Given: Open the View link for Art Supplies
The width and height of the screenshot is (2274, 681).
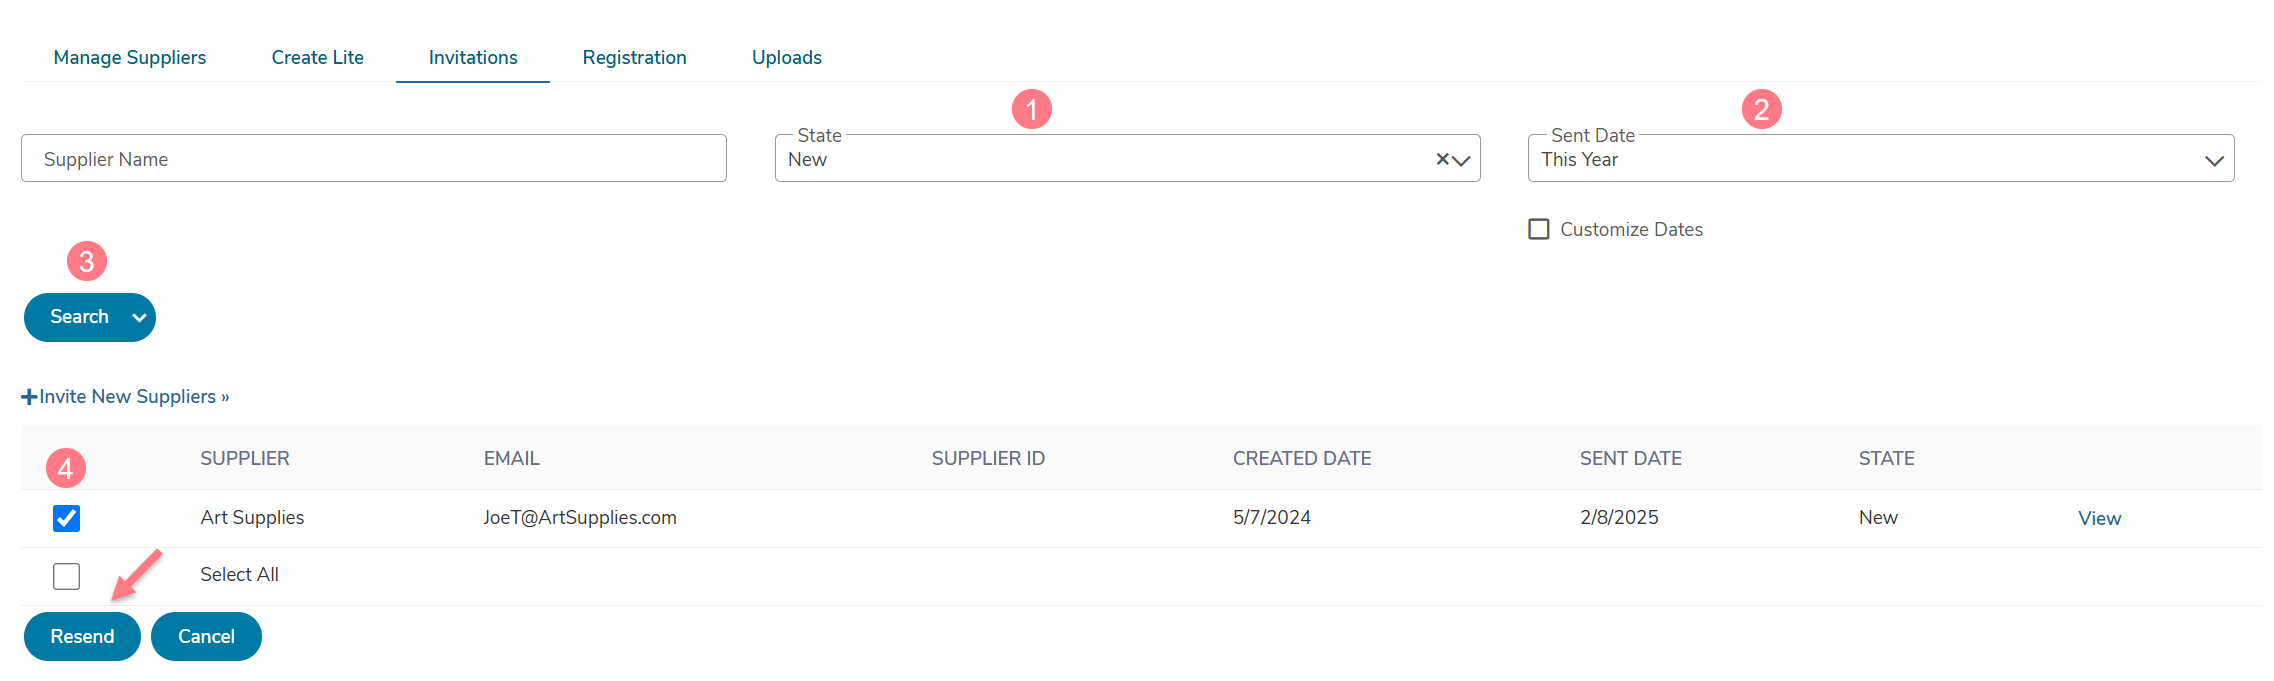Looking at the screenshot, I should coord(2099,518).
